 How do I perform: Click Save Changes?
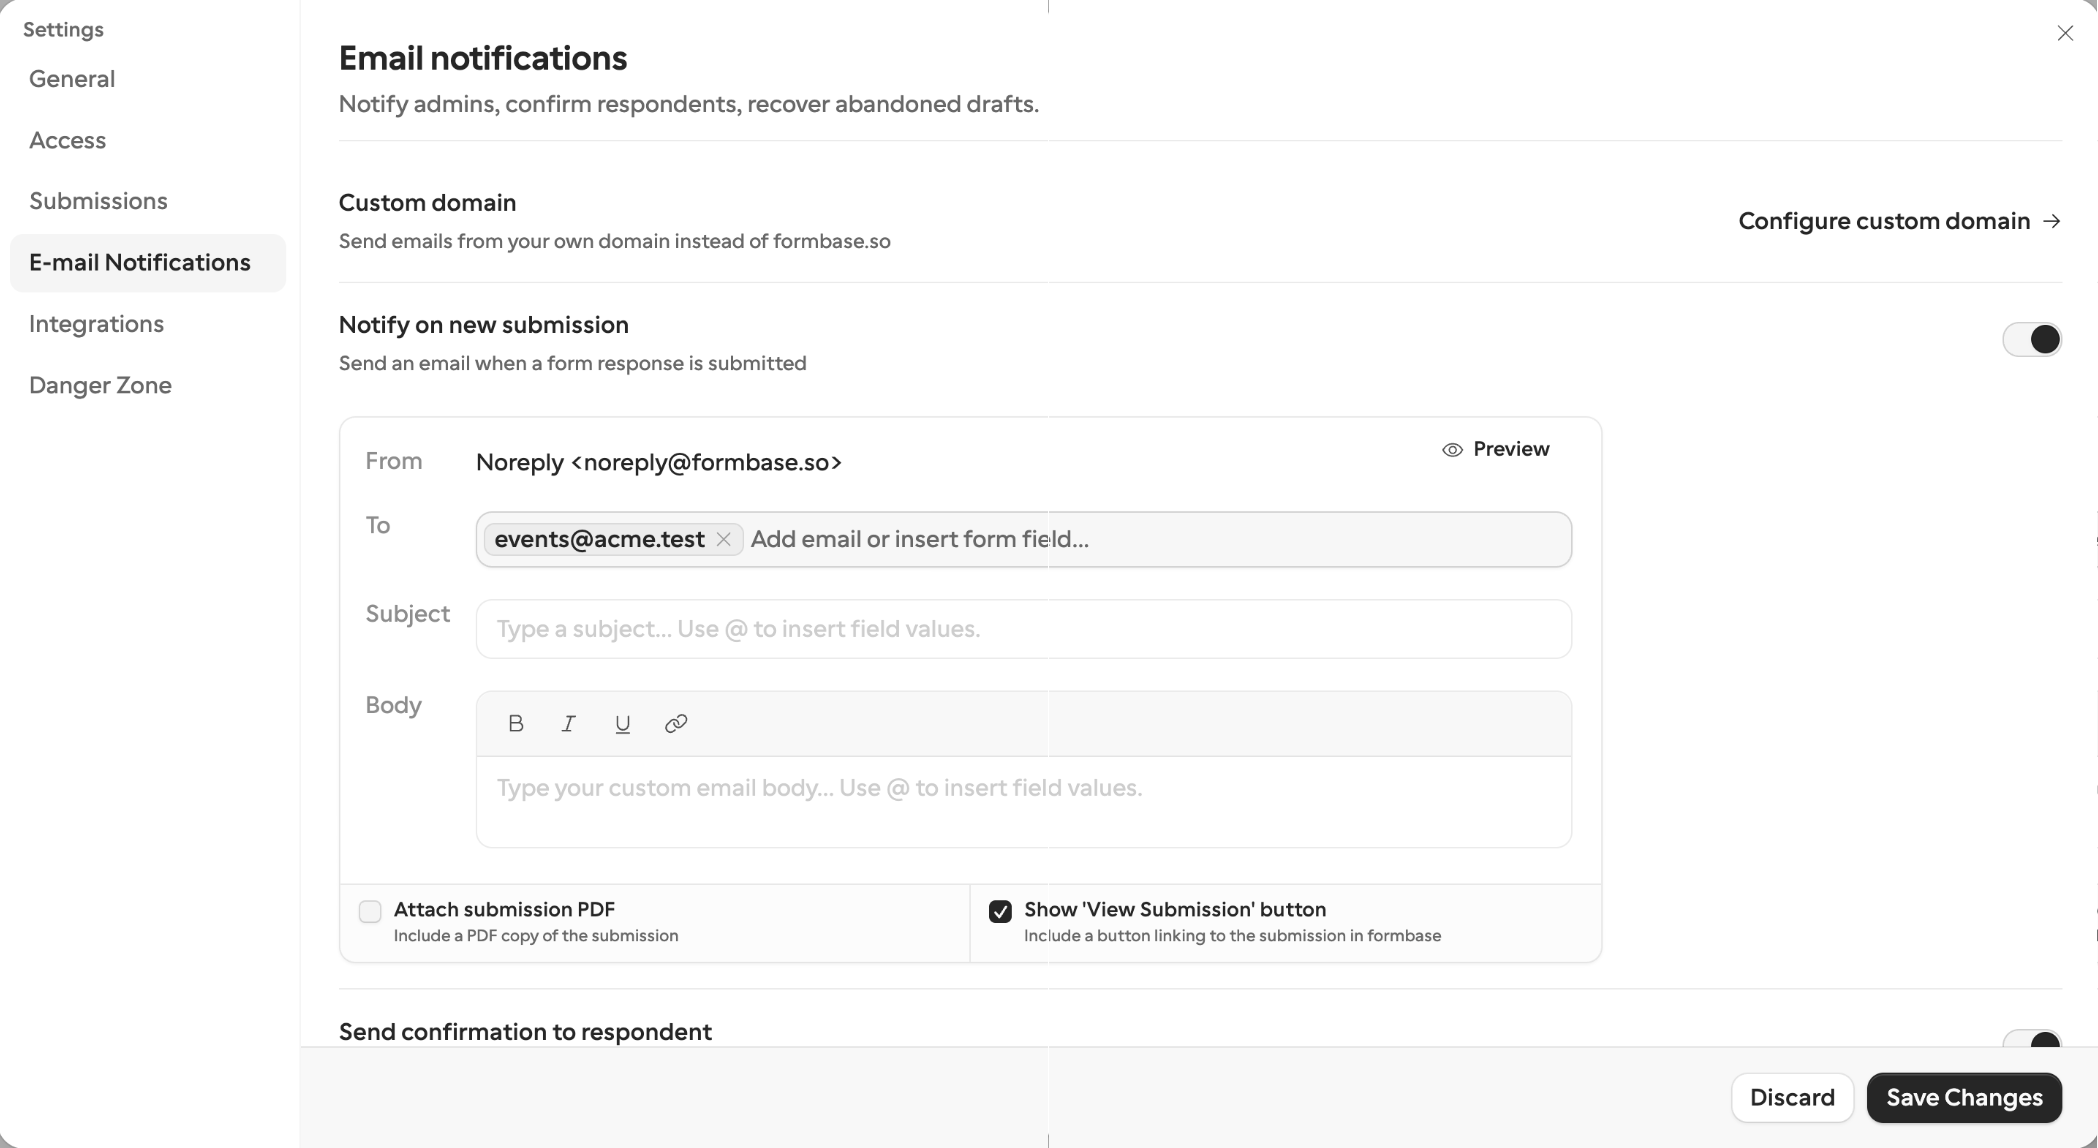[x=1964, y=1097]
